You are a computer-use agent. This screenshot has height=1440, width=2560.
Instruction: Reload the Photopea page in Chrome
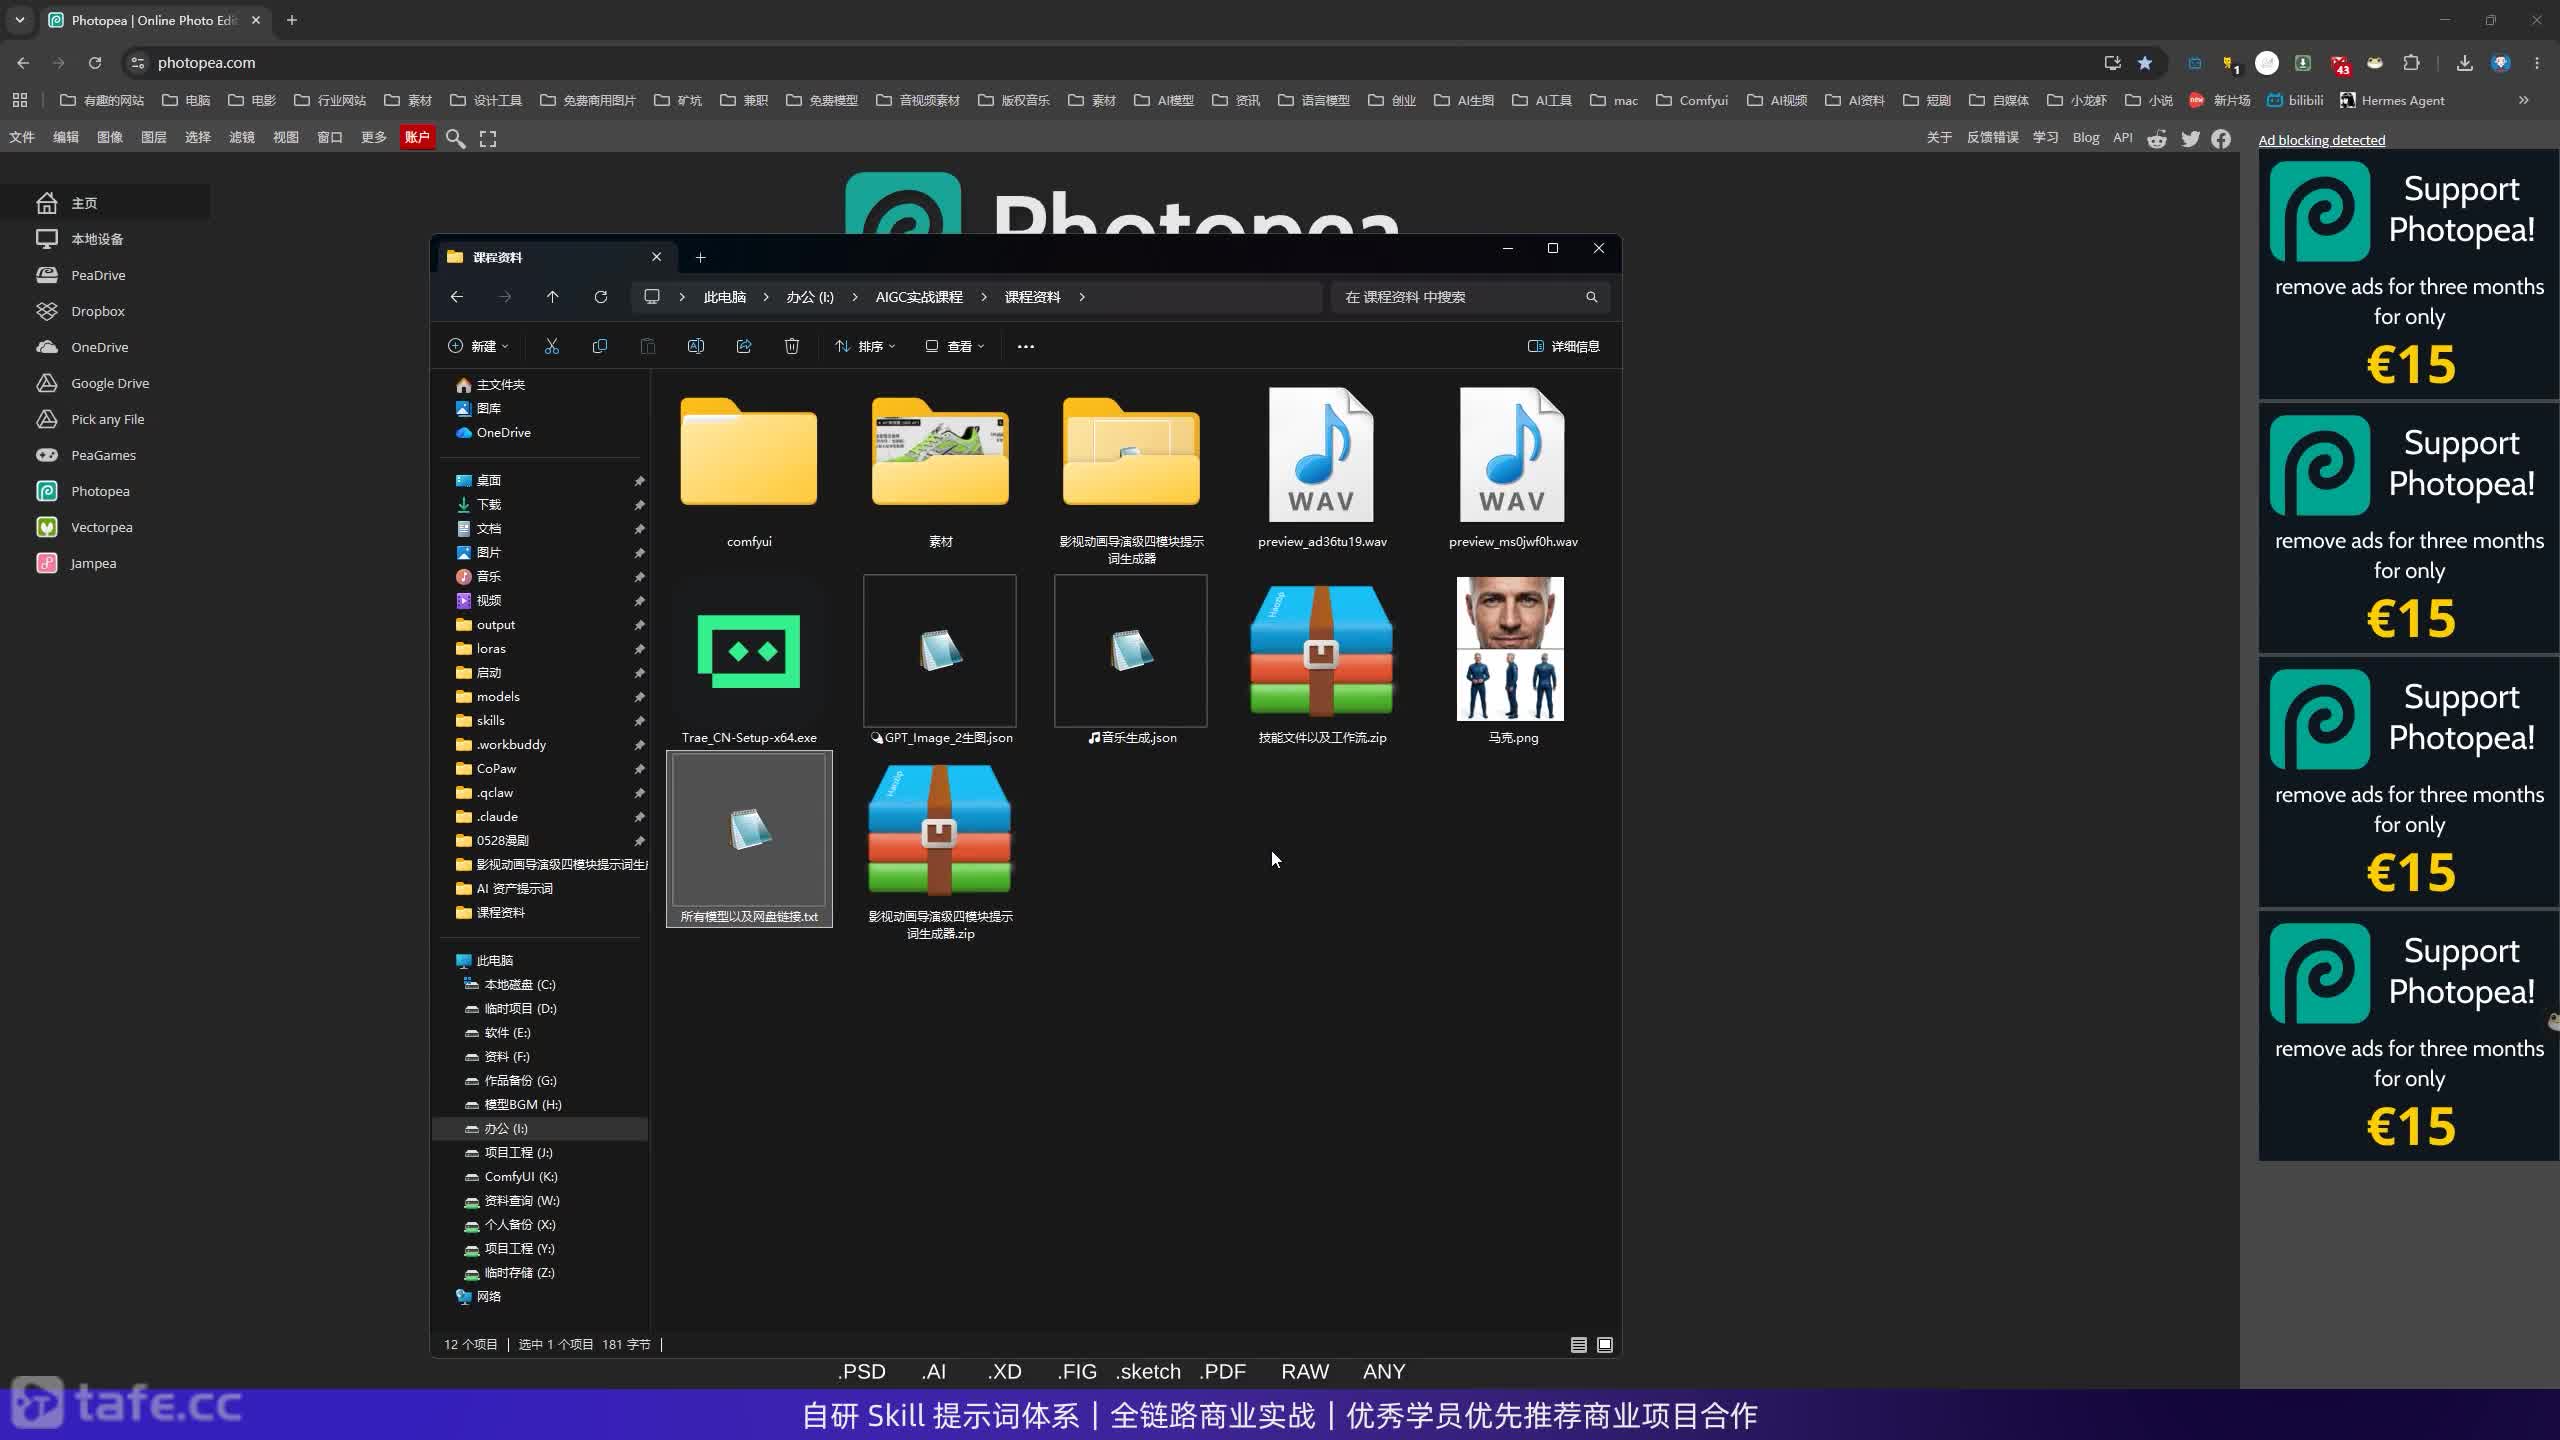coord(95,63)
